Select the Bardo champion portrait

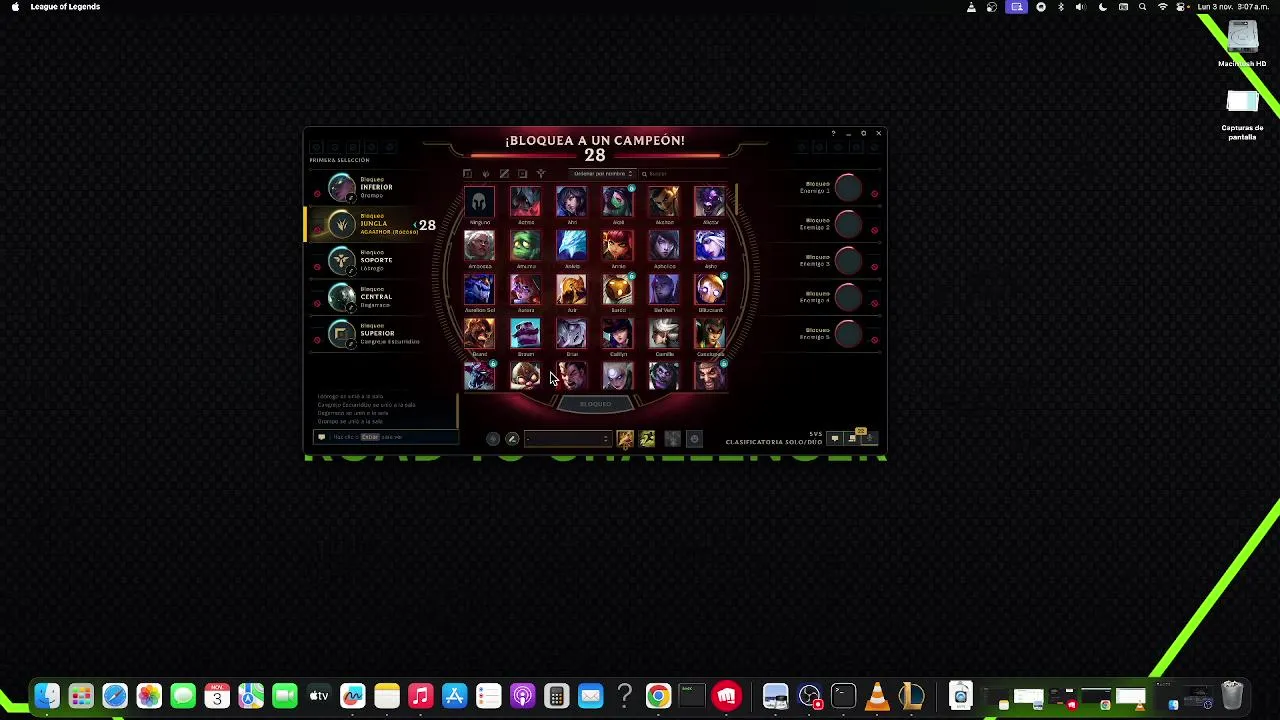pos(618,290)
